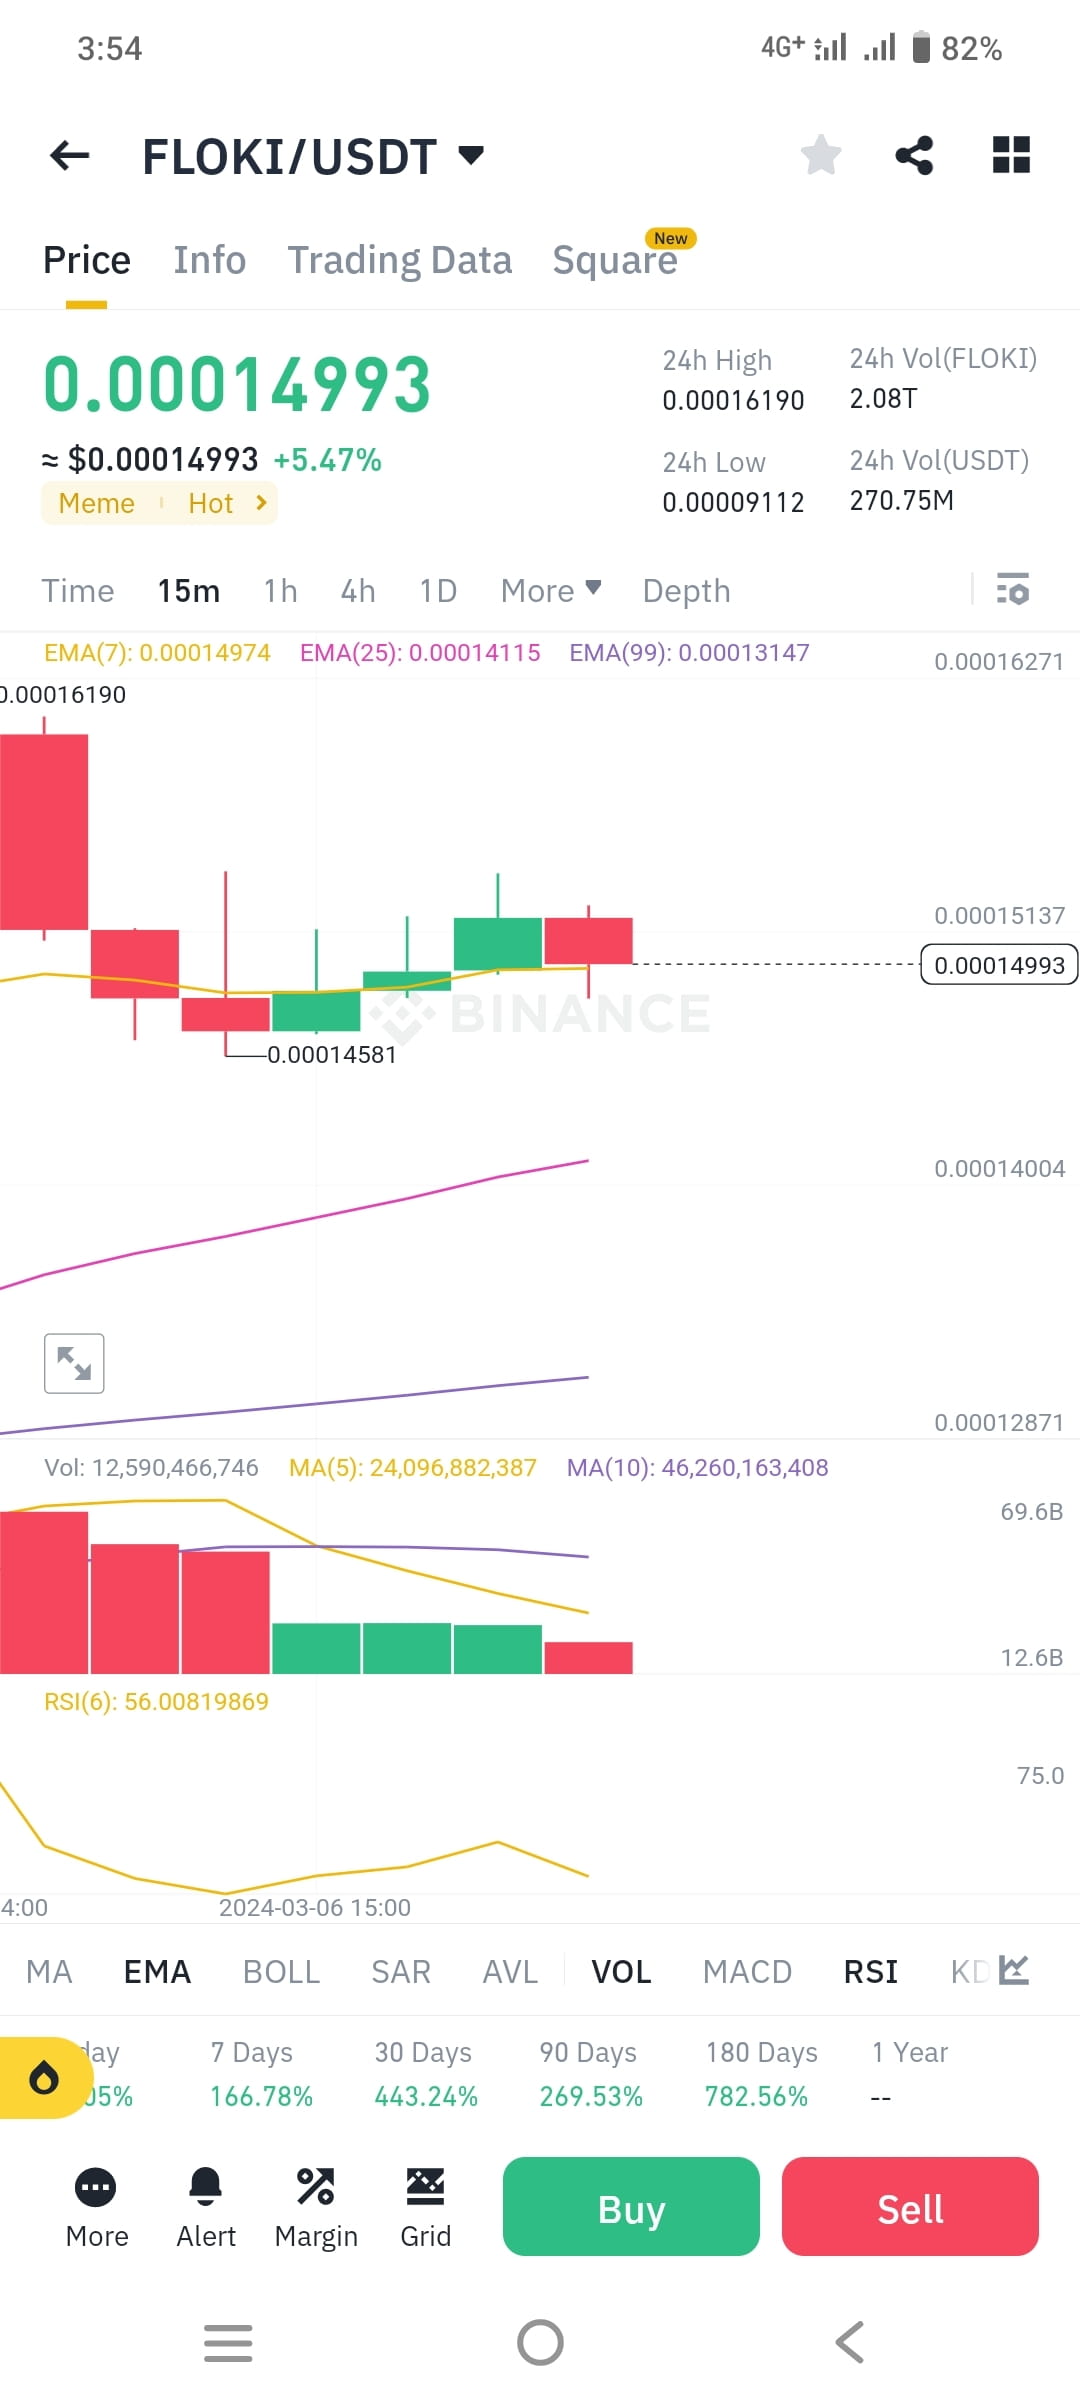
Task: Toggle the MACD indicator
Action: (x=746, y=1970)
